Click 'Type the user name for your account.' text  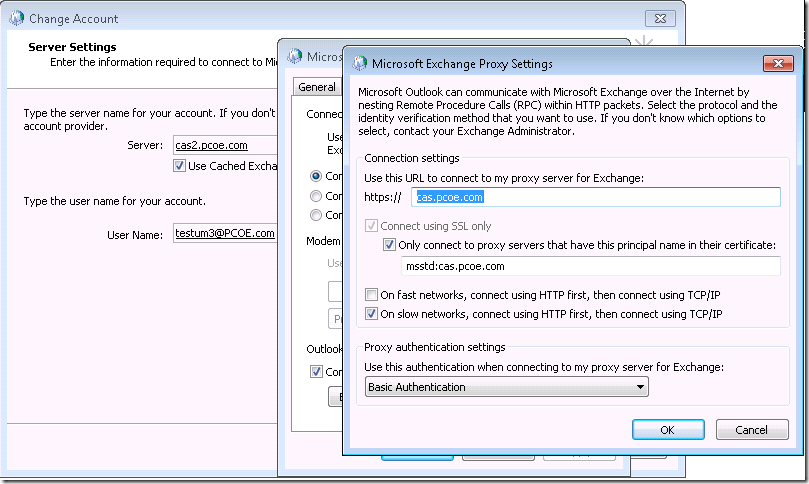[x=115, y=201]
